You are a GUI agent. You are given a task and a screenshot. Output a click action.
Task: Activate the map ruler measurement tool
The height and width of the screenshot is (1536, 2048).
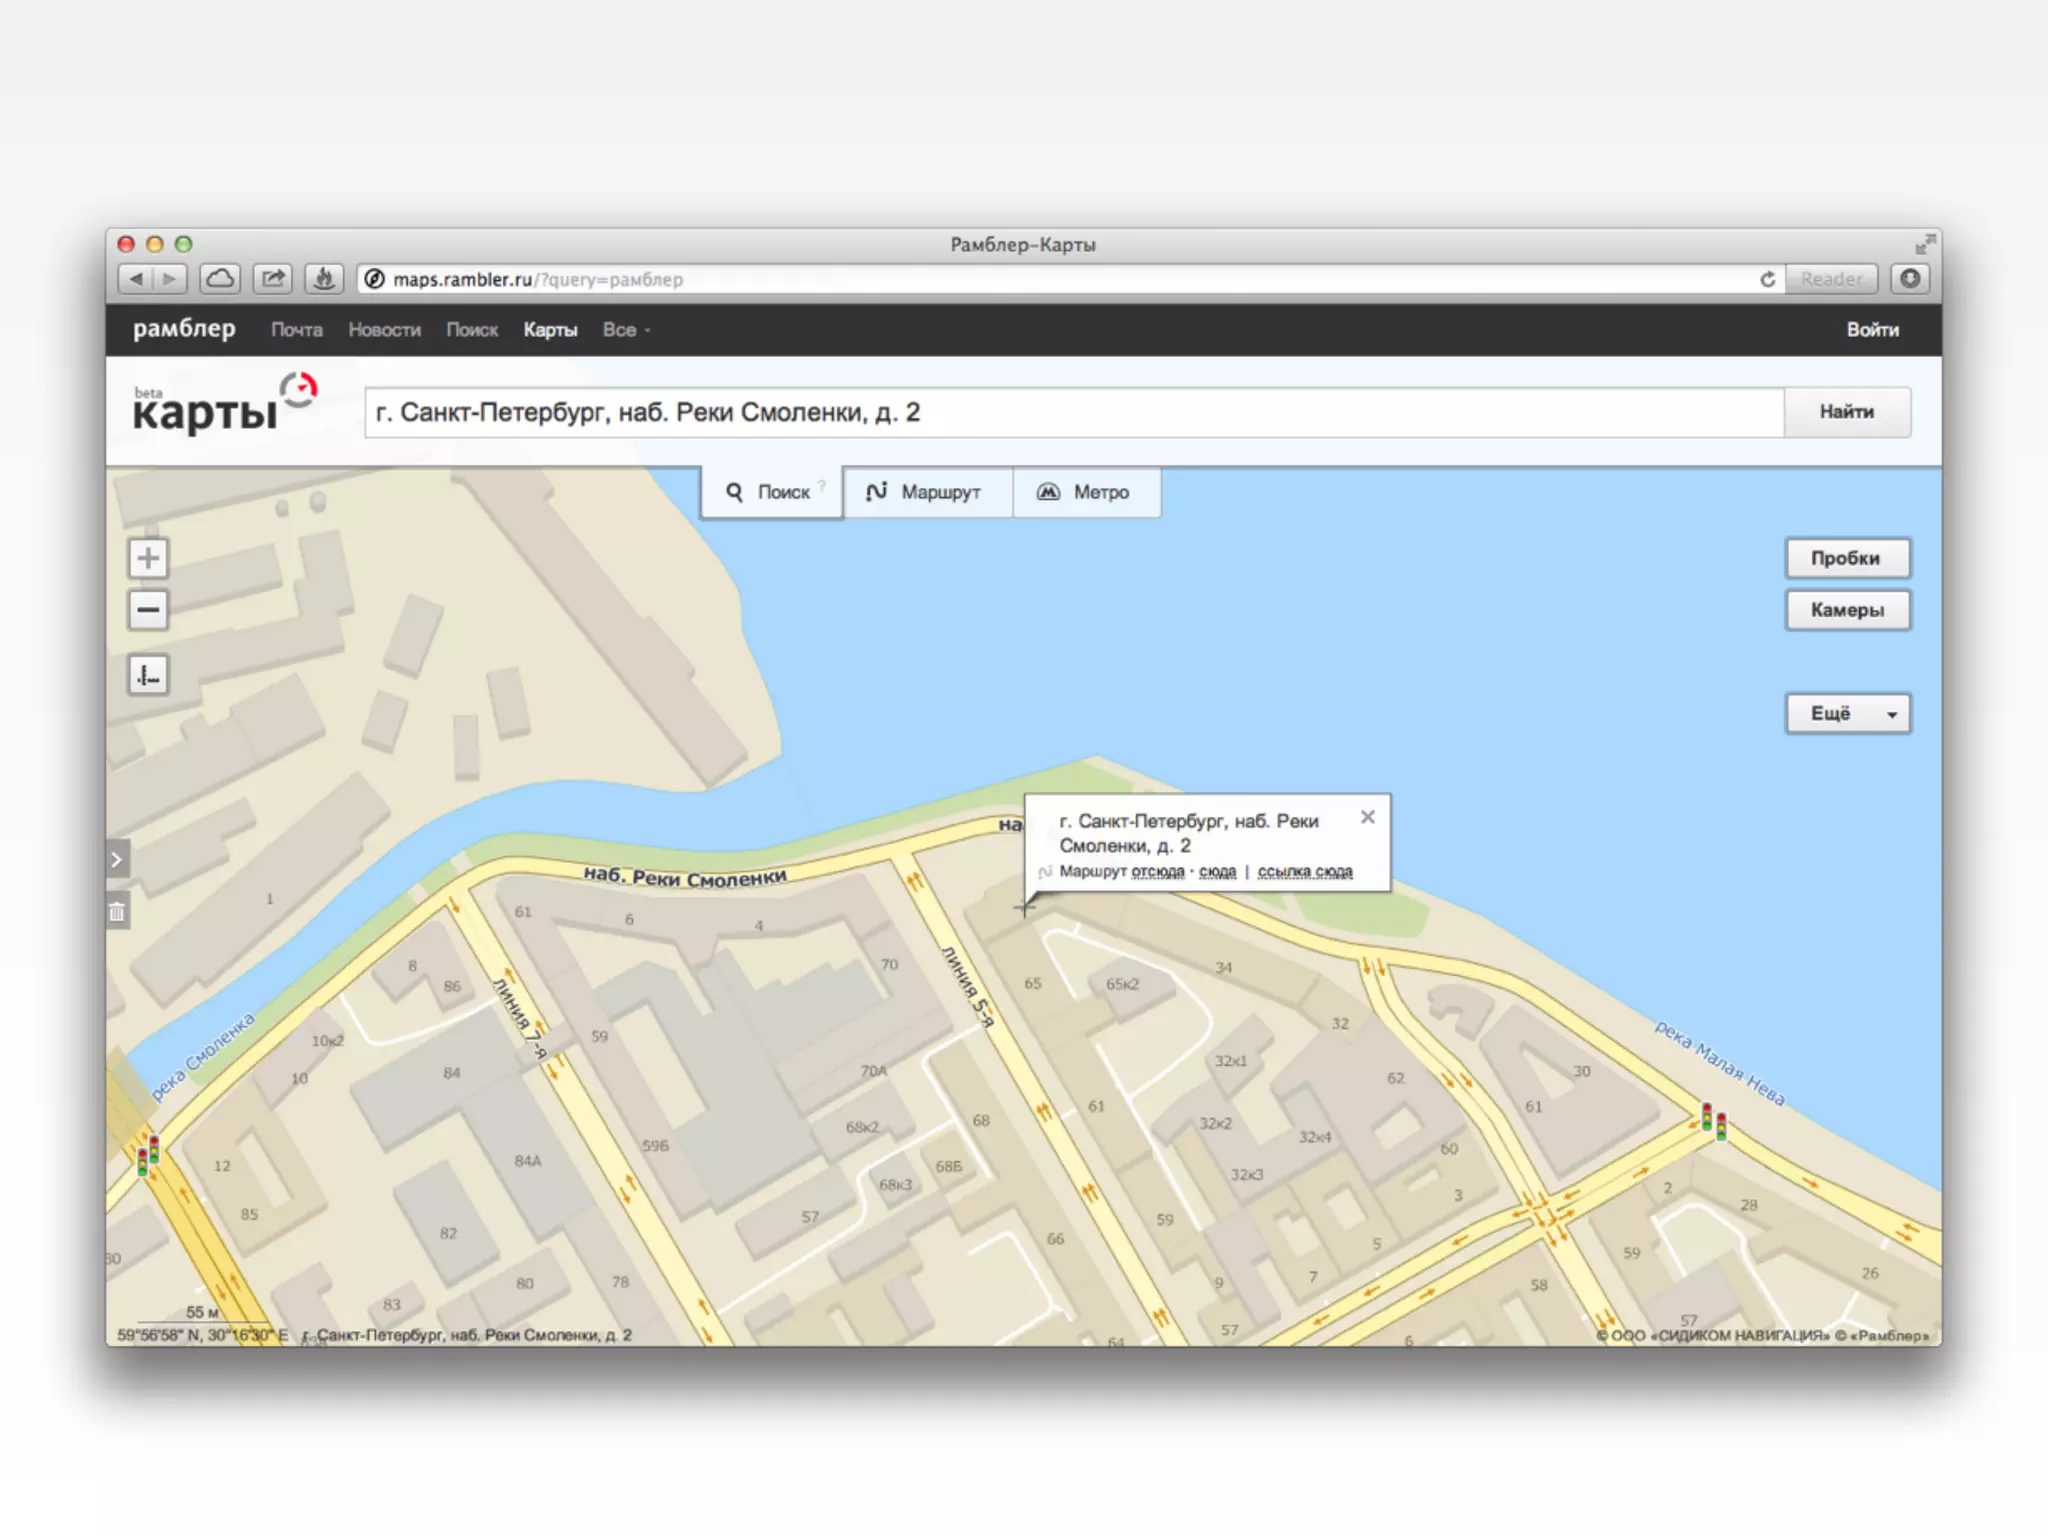pyautogui.click(x=148, y=676)
